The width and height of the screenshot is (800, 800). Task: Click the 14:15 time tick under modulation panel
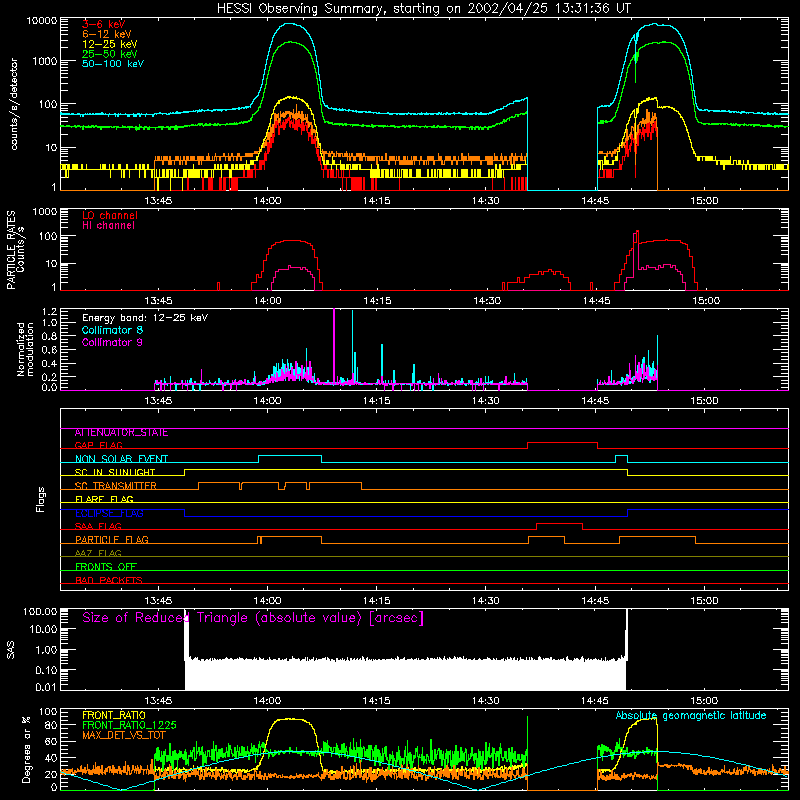coord(377,401)
